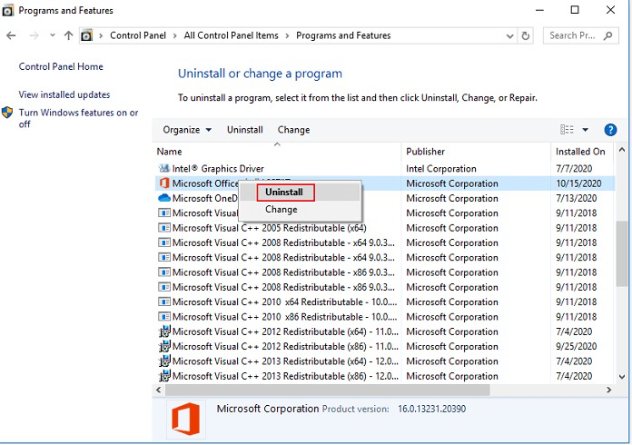632x445 pixels.
Task: Click icon of Visual C++ 2013 Redistributable (x64)
Action: [164, 361]
